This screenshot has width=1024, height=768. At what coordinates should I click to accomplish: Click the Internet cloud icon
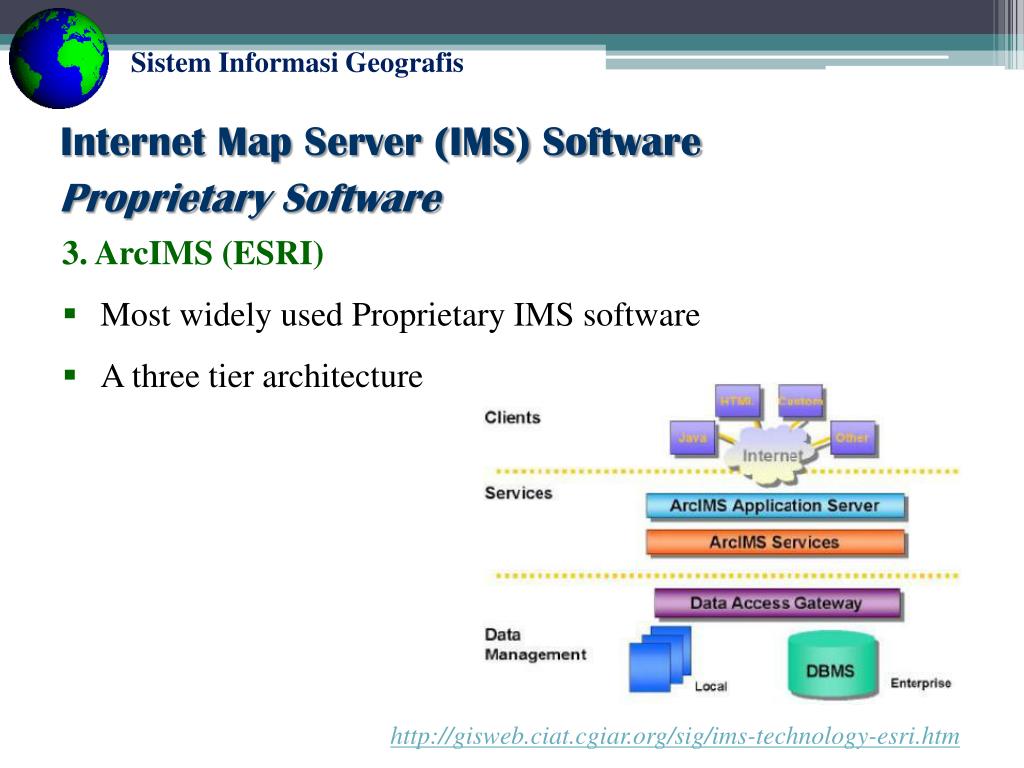(773, 456)
